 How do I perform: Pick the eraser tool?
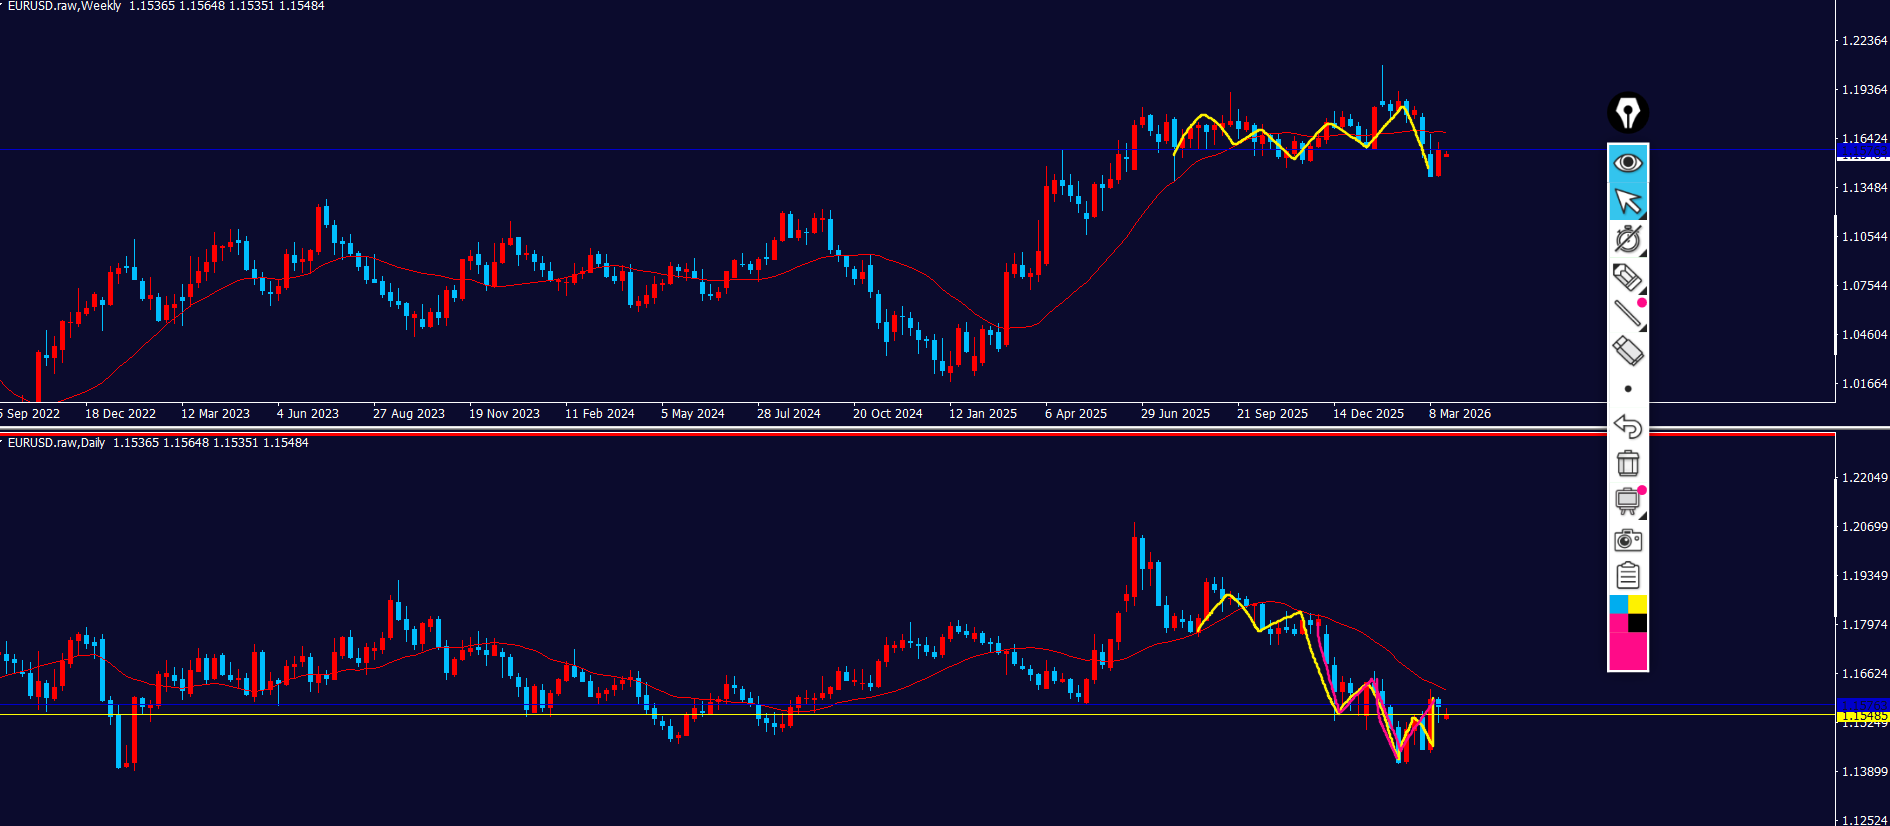pos(1627,351)
